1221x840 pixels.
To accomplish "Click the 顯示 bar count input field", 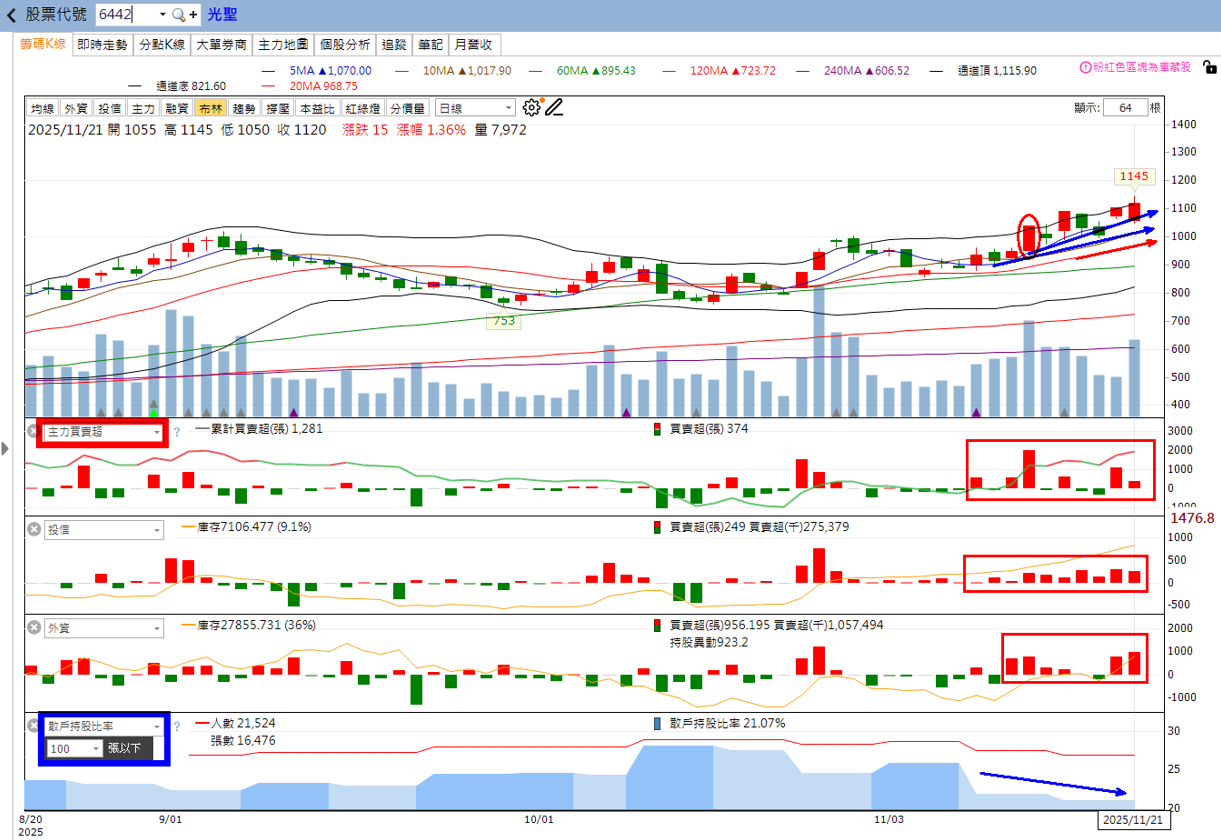I will 1127,107.
